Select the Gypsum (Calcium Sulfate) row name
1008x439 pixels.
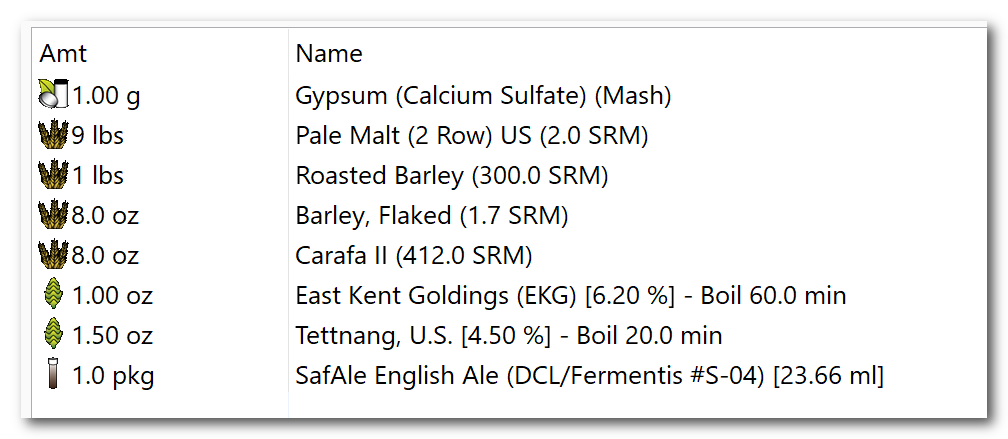(483, 96)
